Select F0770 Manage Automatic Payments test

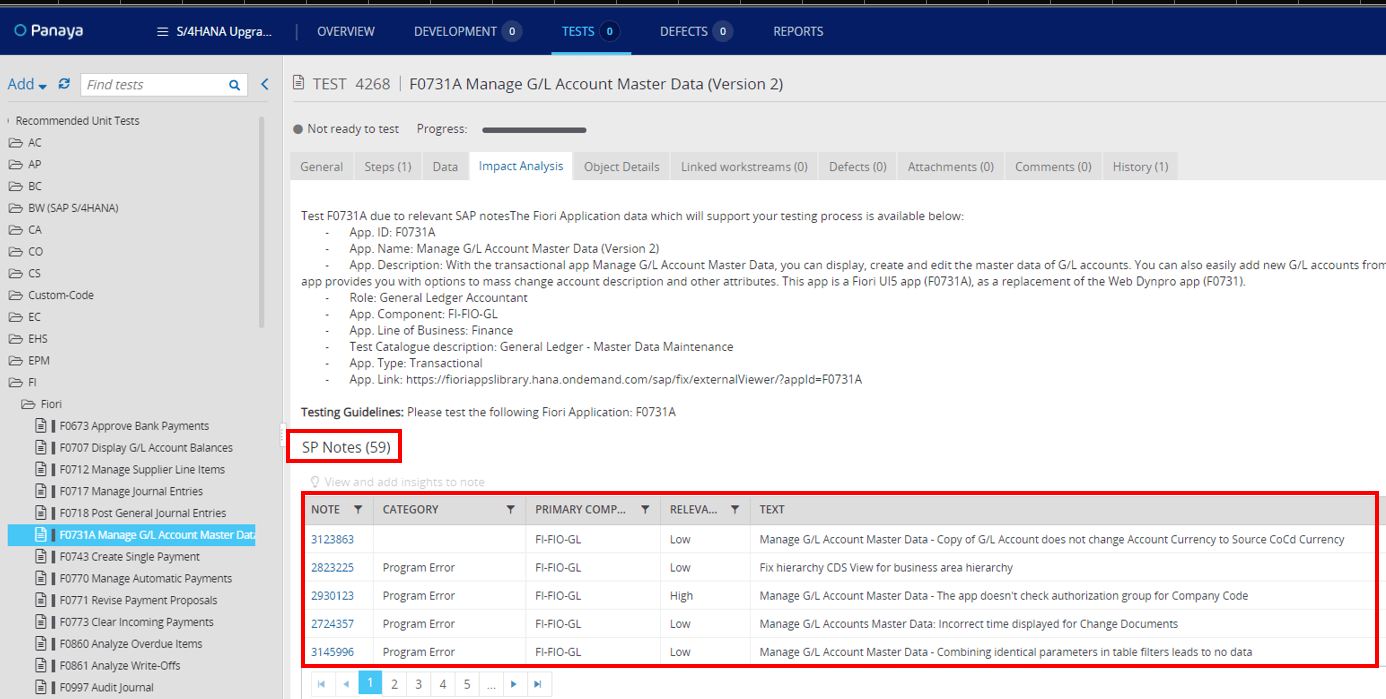coord(146,578)
